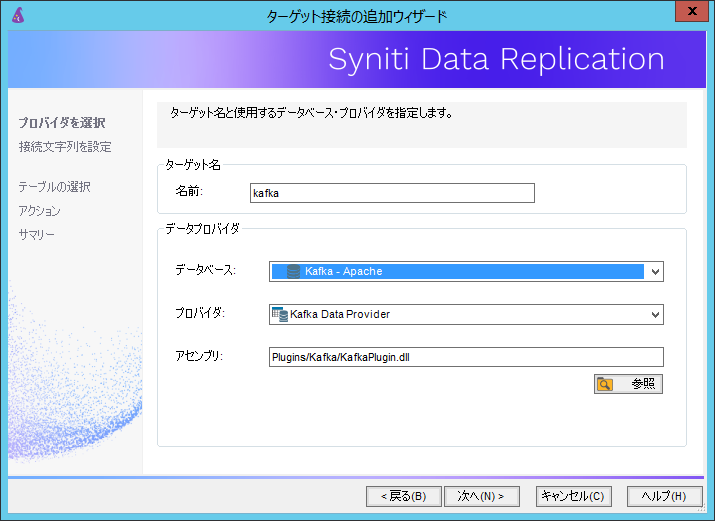Click the 名前 input field containing kafka

(392, 193)
